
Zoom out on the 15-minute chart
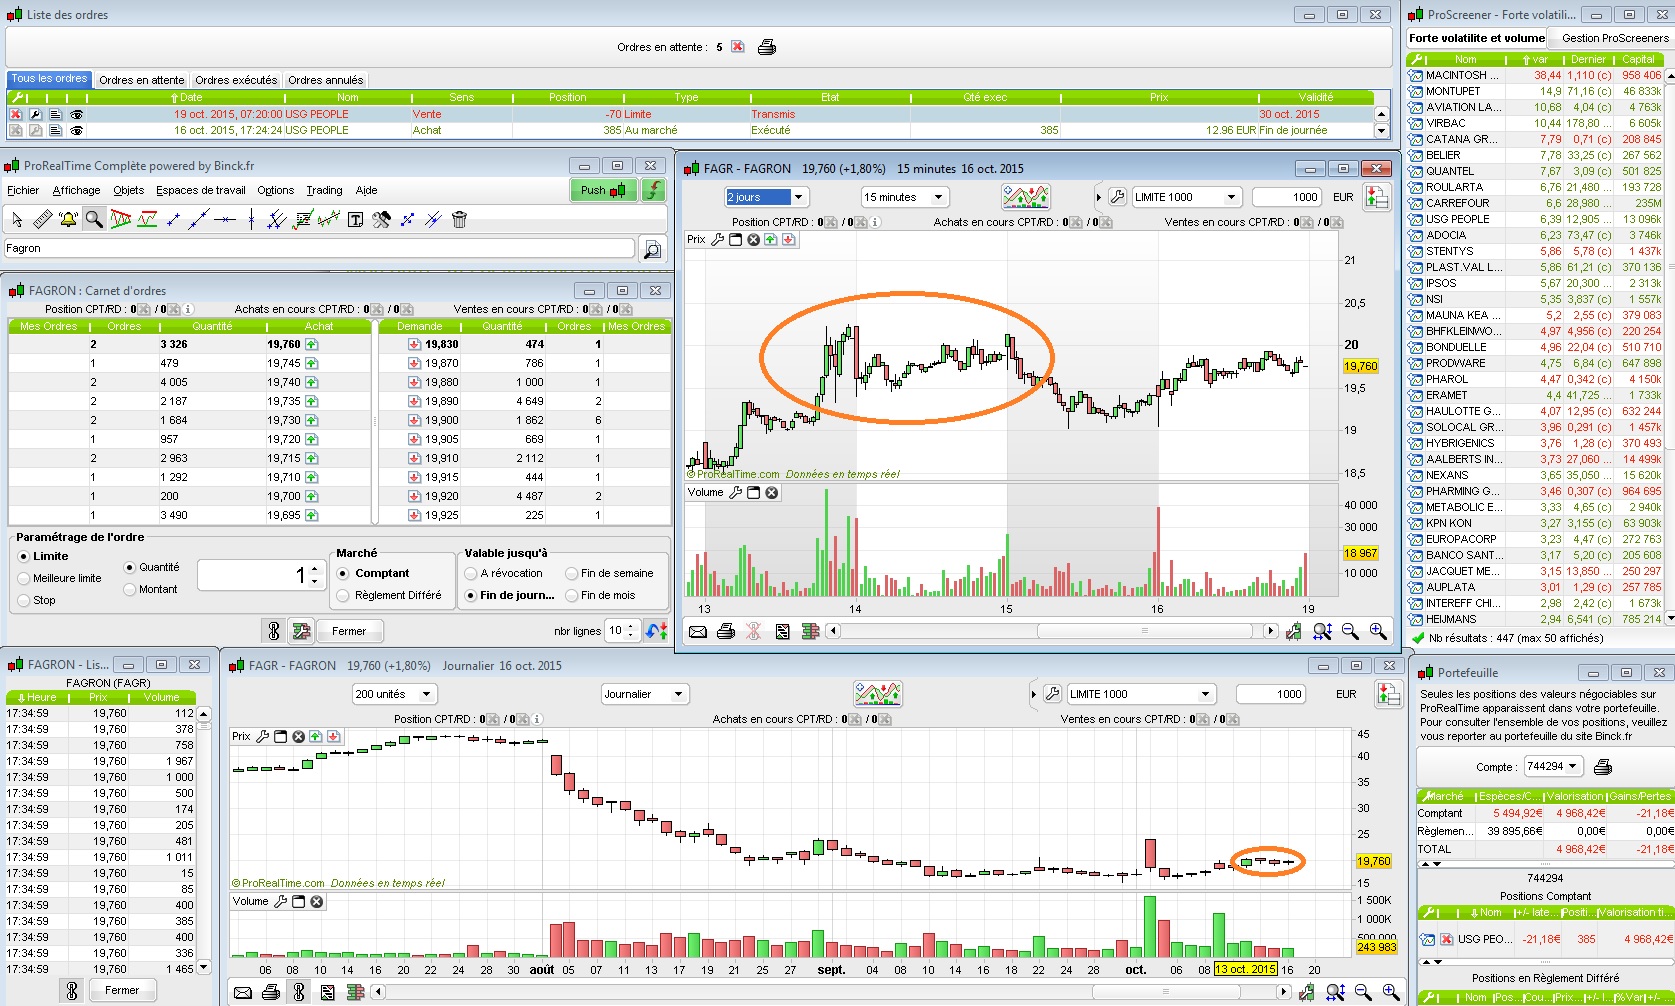(1350, 631)
